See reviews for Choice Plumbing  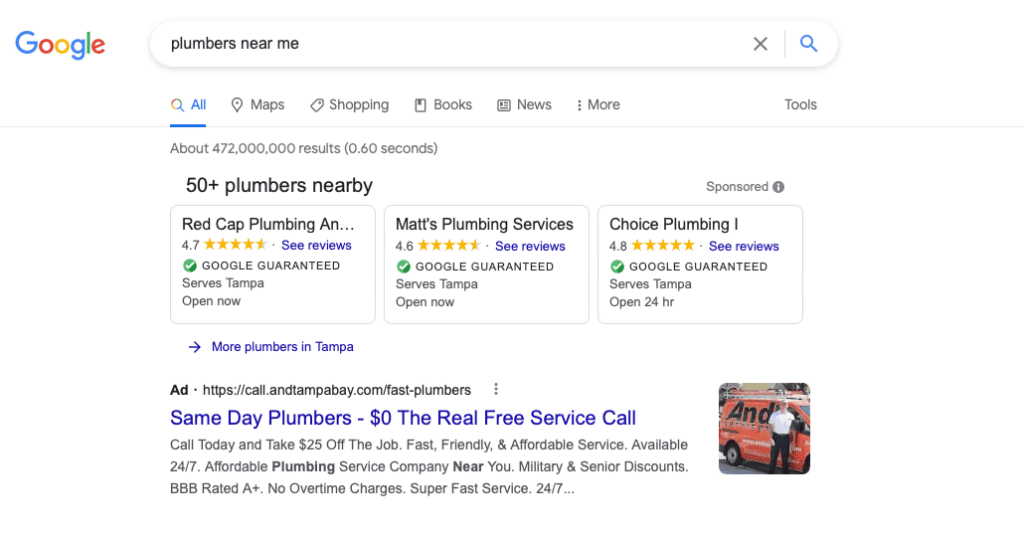[744, 246]
